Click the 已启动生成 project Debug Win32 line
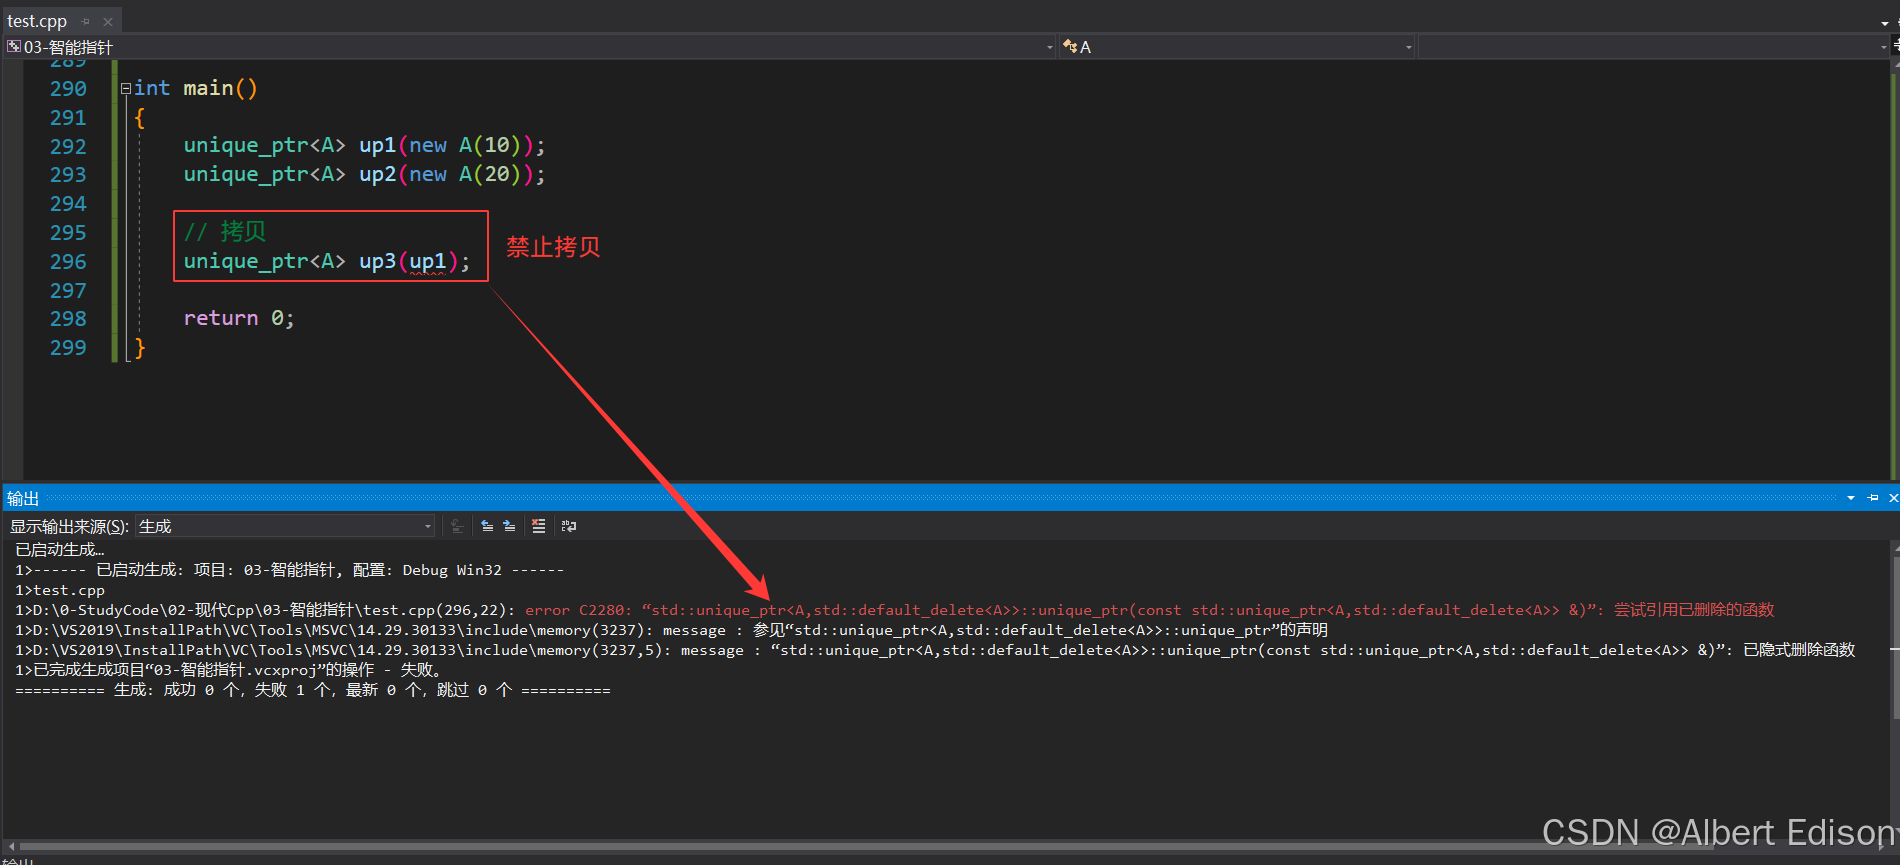1900x865 pixels. click(289, 570)
